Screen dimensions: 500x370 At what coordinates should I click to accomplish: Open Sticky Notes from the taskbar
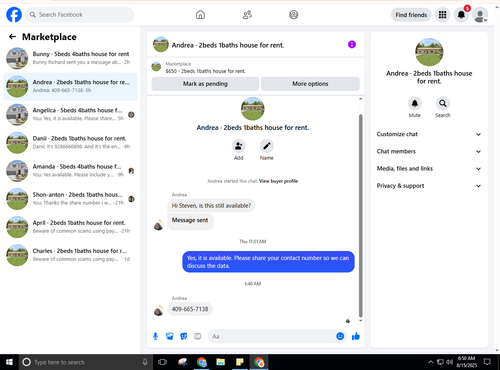tap(240, 362)
